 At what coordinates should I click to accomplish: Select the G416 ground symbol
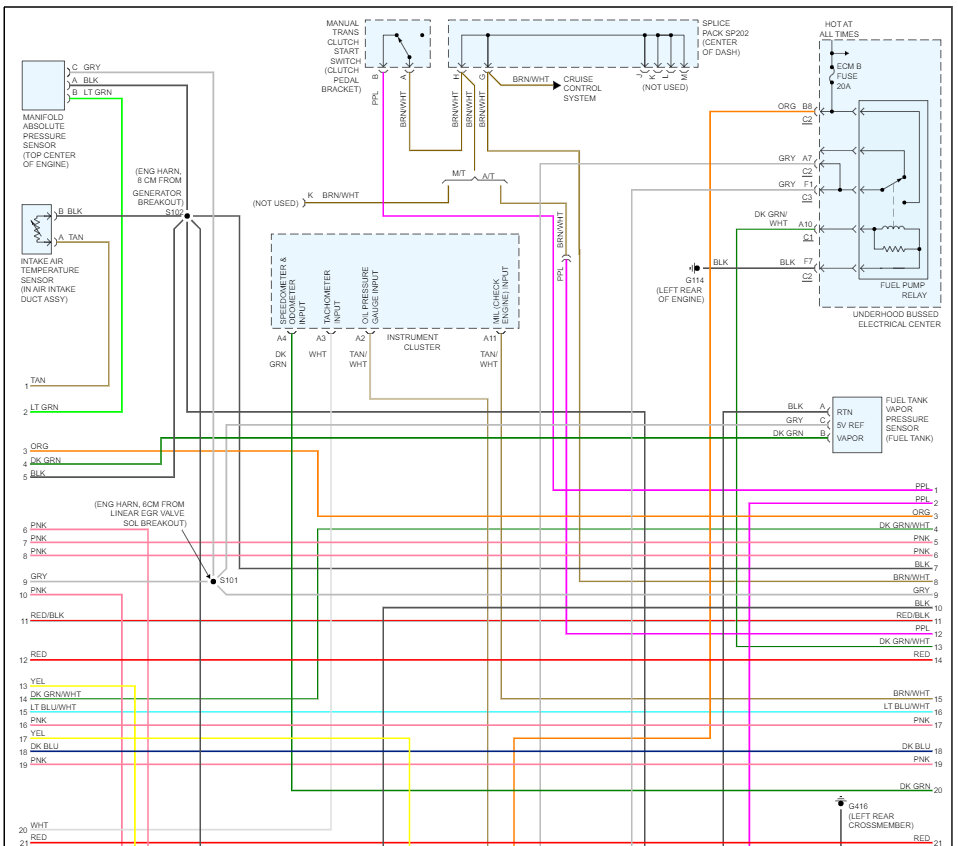841,801
